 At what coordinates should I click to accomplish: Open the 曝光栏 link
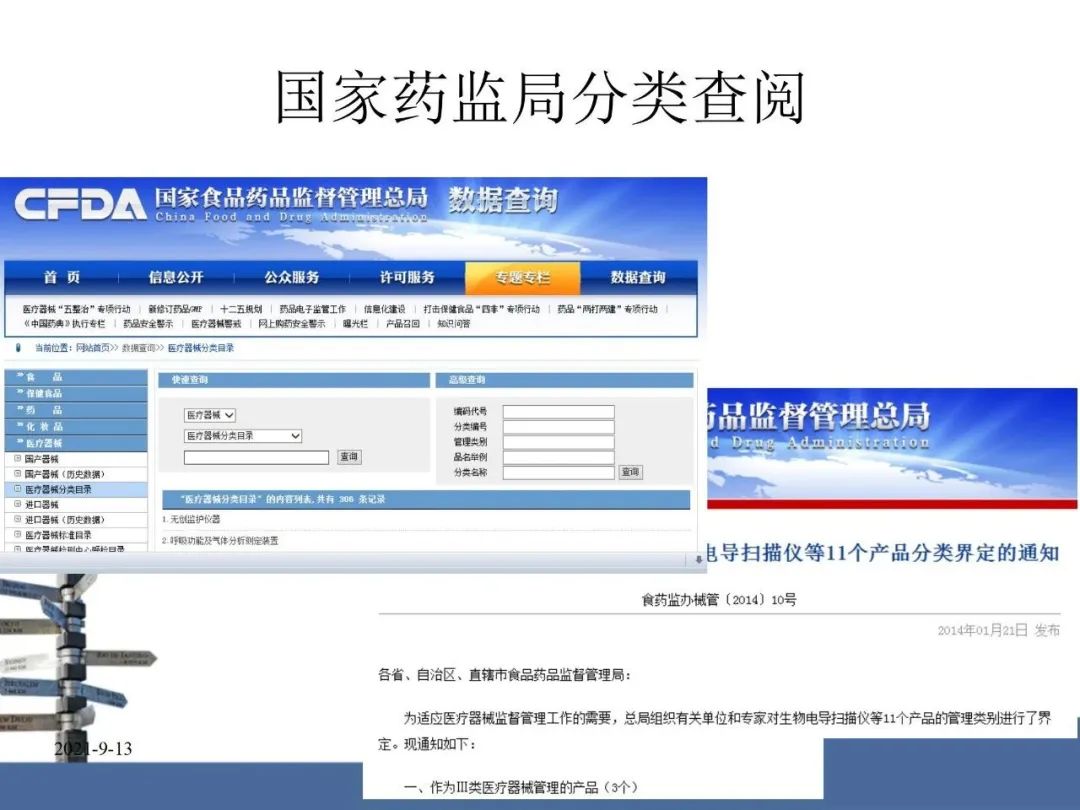(x=355, y=324)
